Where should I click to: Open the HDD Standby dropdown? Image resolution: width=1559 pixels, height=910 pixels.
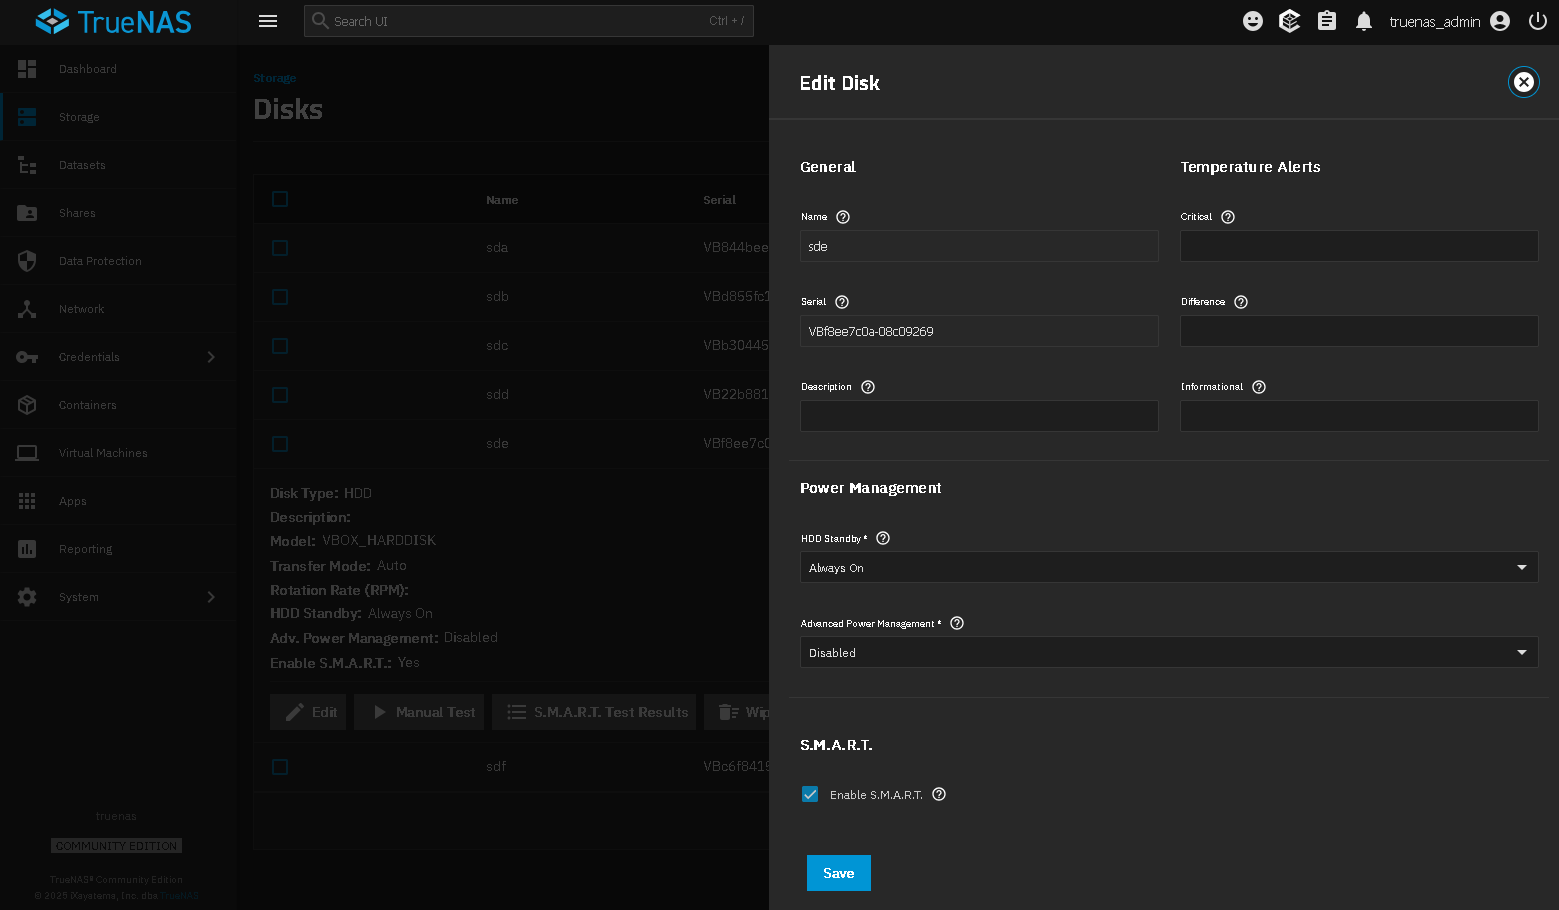pyautogui.click(x=1168, y=567)
